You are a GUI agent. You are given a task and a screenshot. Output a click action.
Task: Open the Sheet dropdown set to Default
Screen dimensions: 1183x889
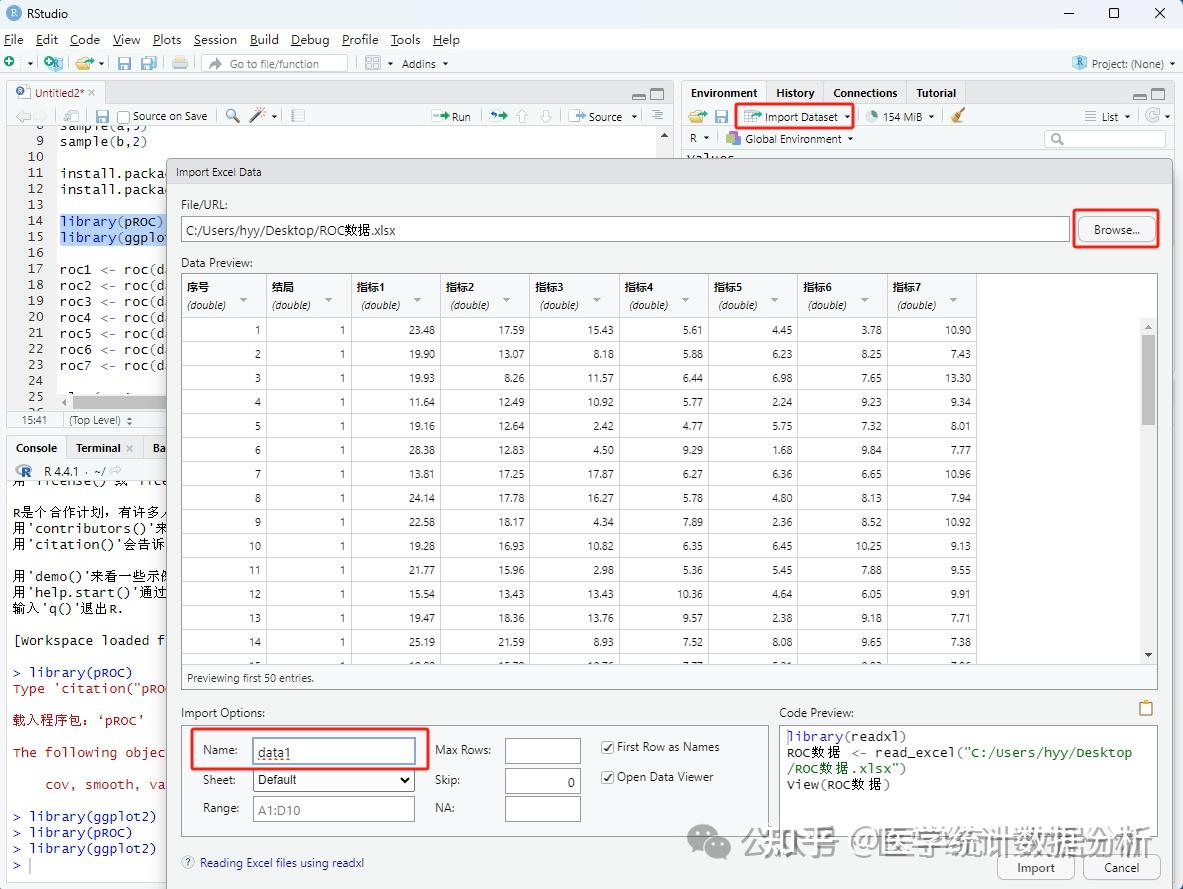tap(334, 780)
